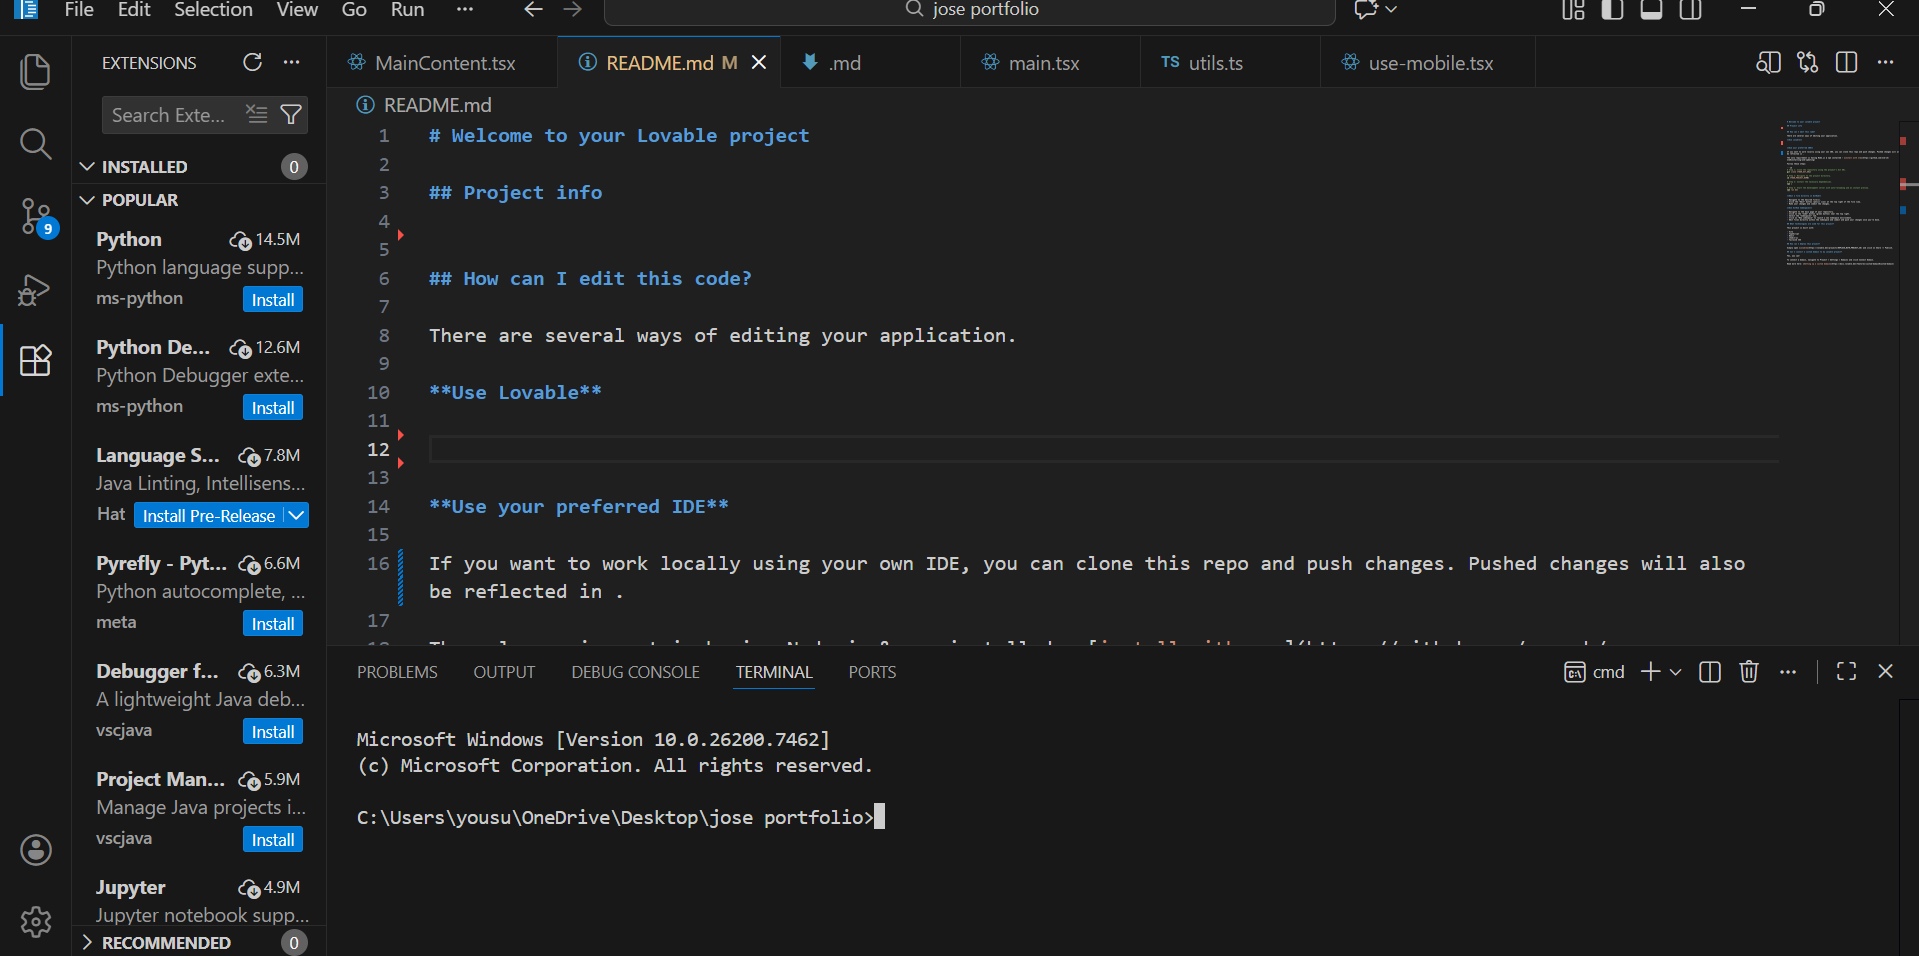Open the Source Control view
This screenshot has height=956, width=1919.
(36, 218)
